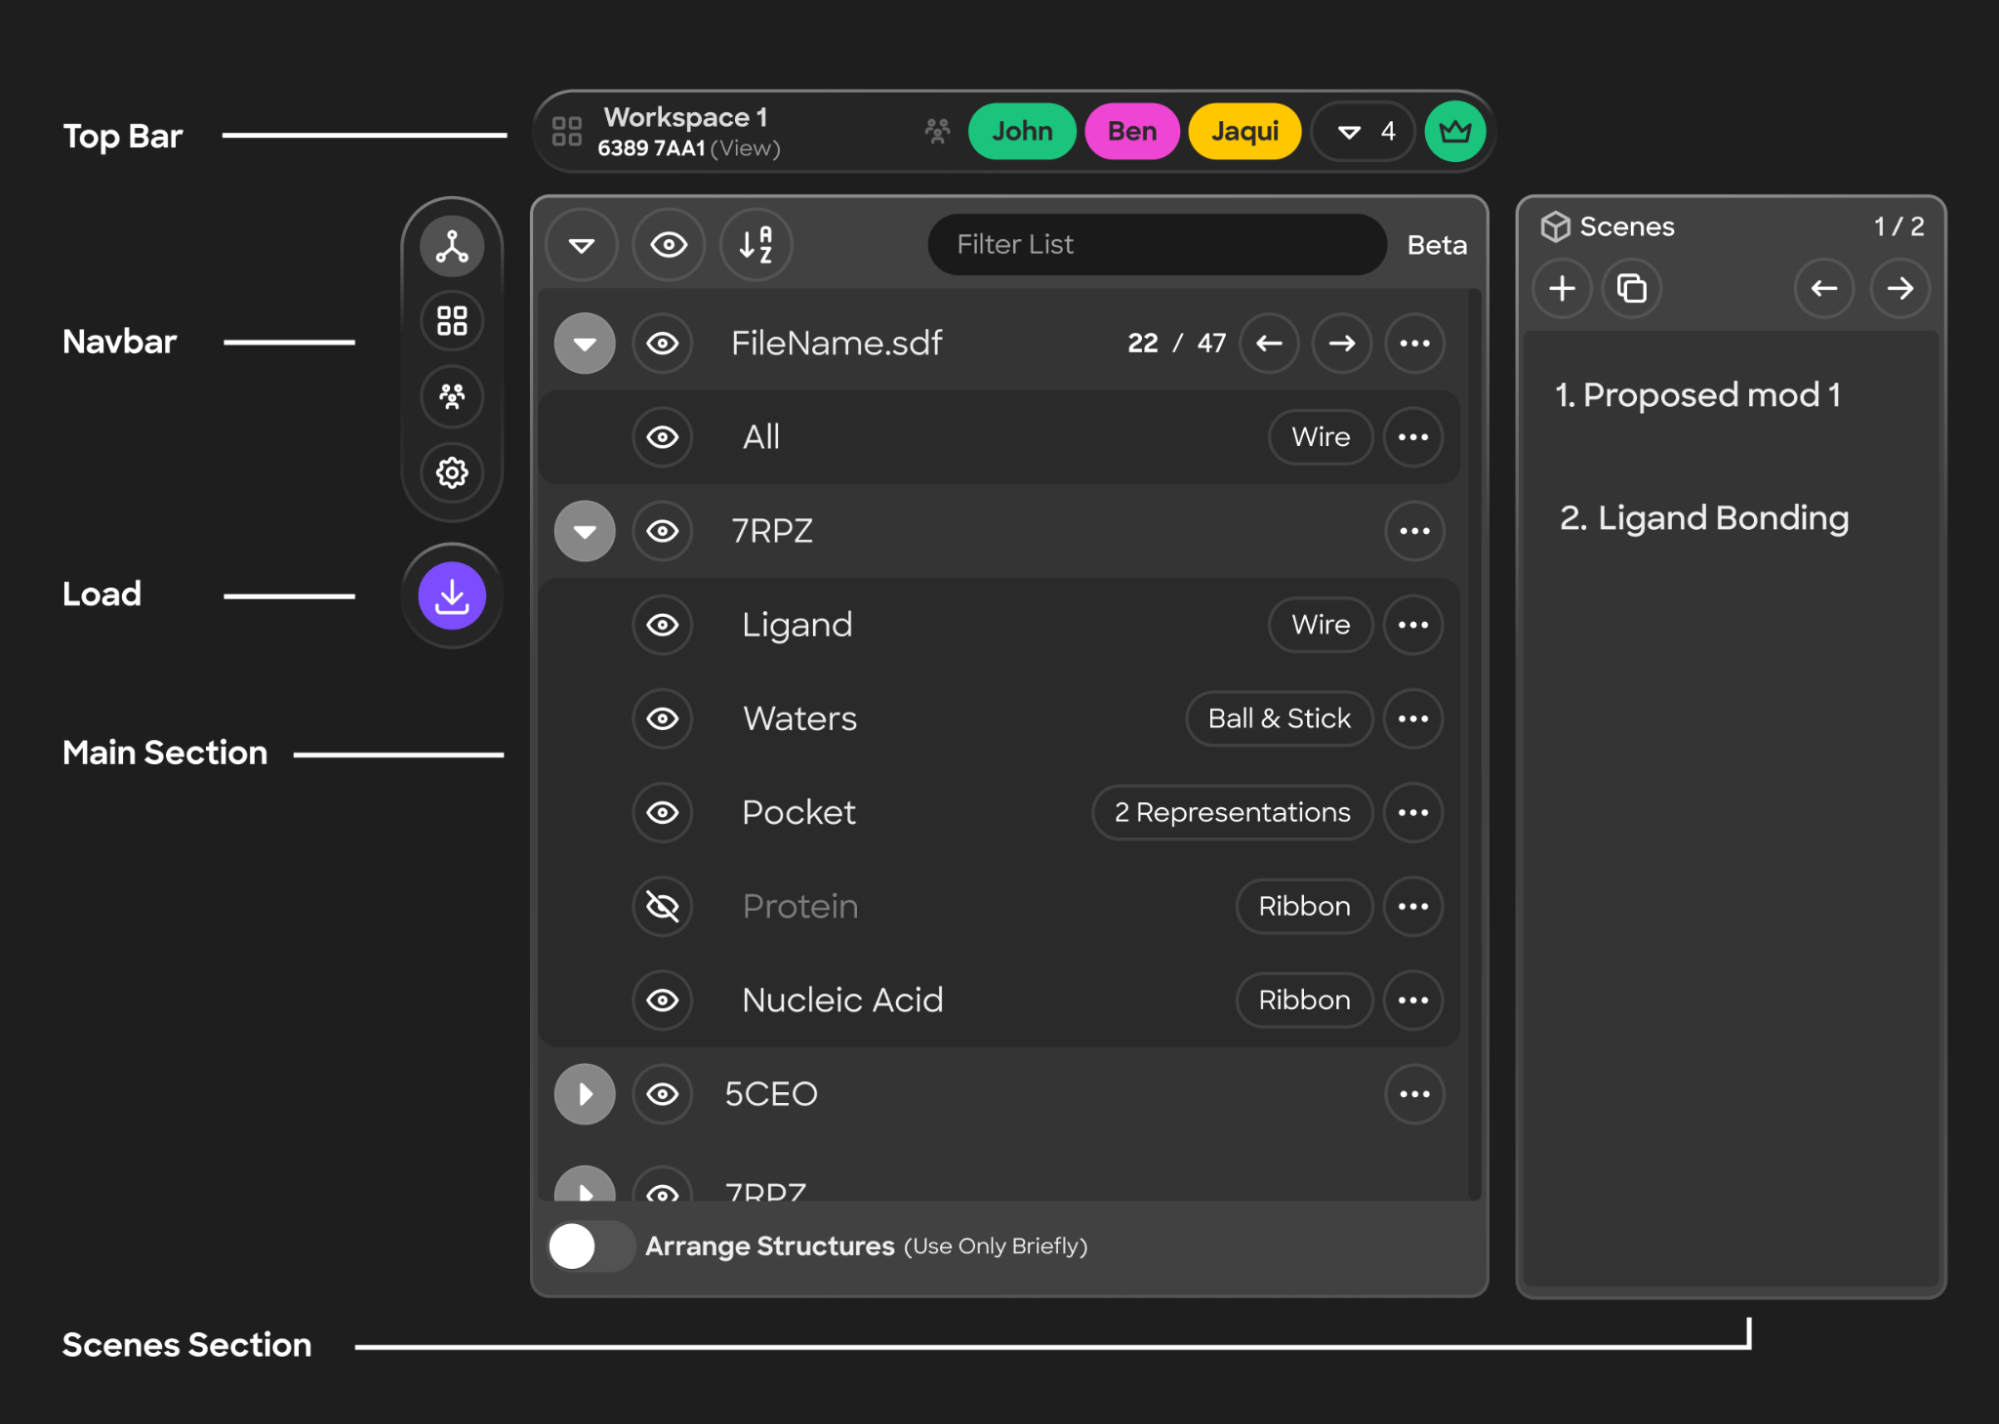Open the settings gear in the navbar
Image resolution: width=1999 pixels, height=1425 pixels.
click(451, 474)
